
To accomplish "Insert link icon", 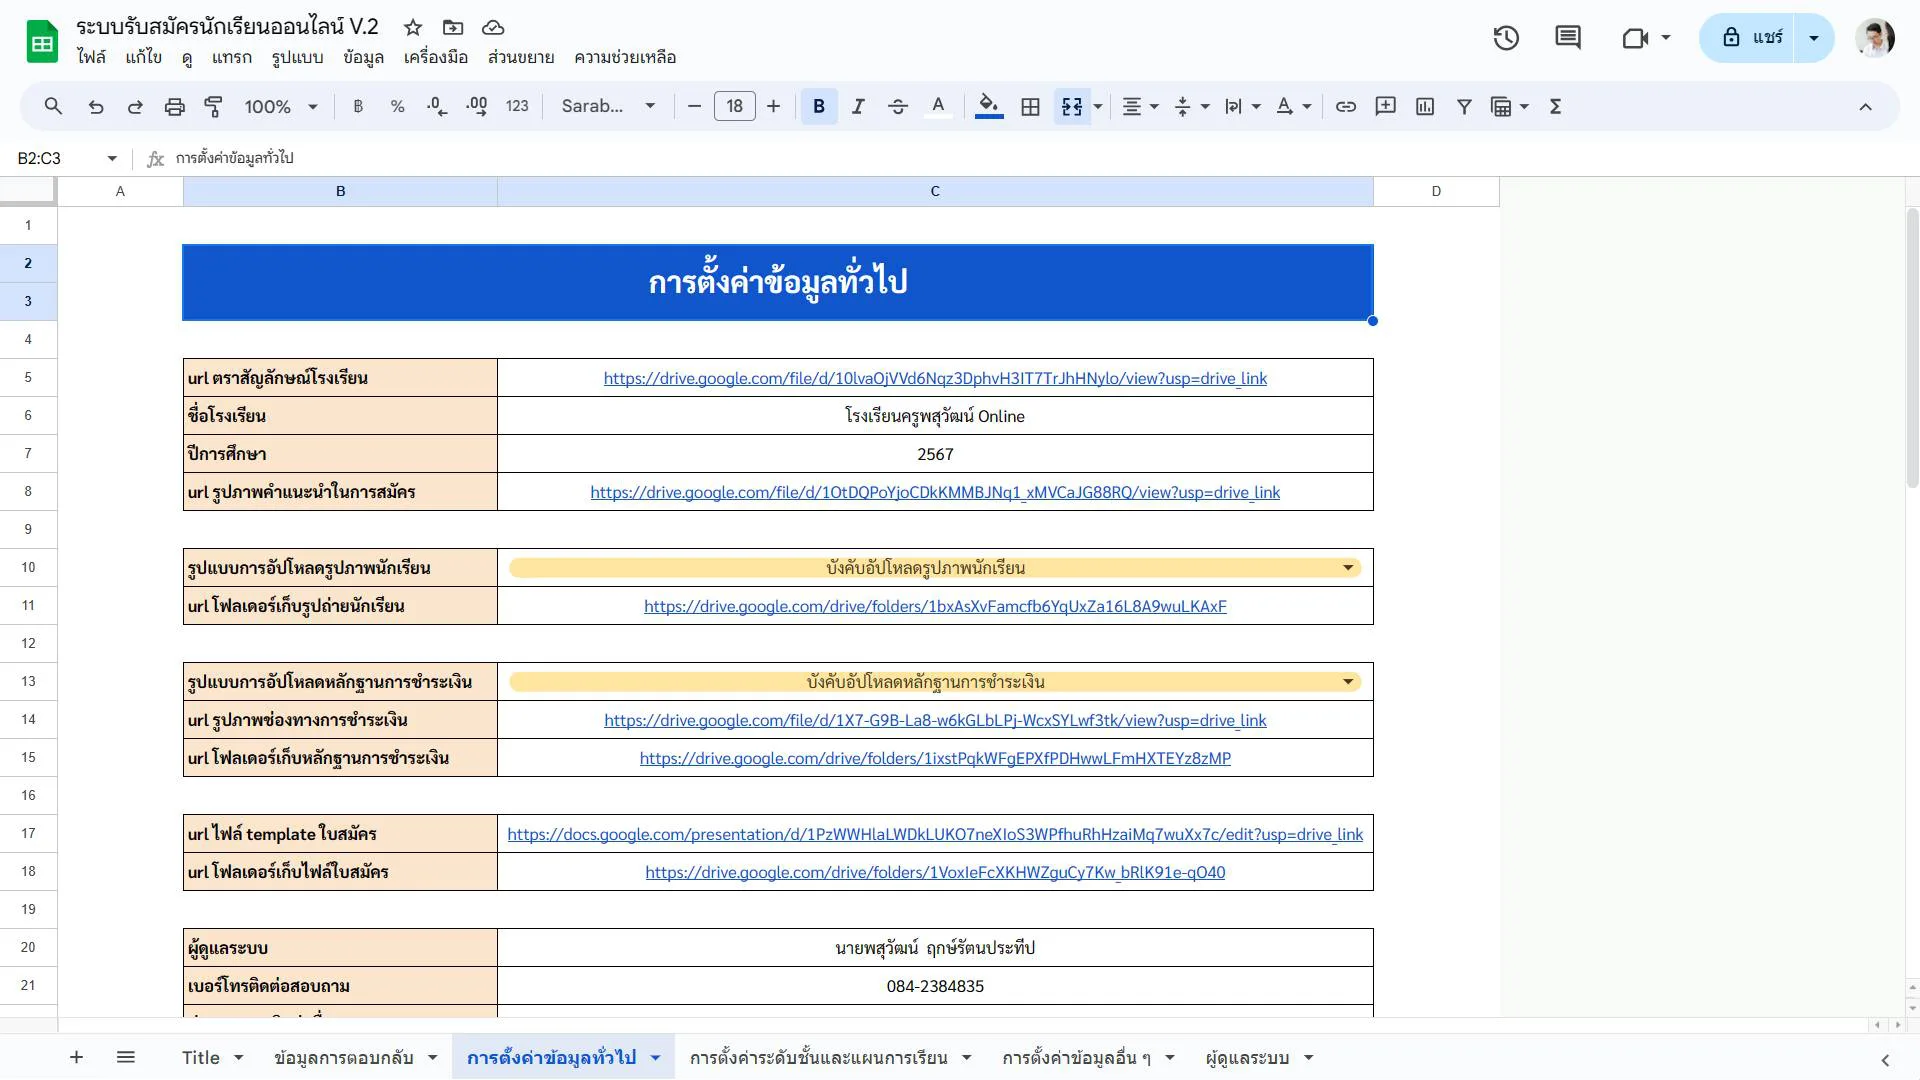I will pyautogui.click(x=1346, y=106).
